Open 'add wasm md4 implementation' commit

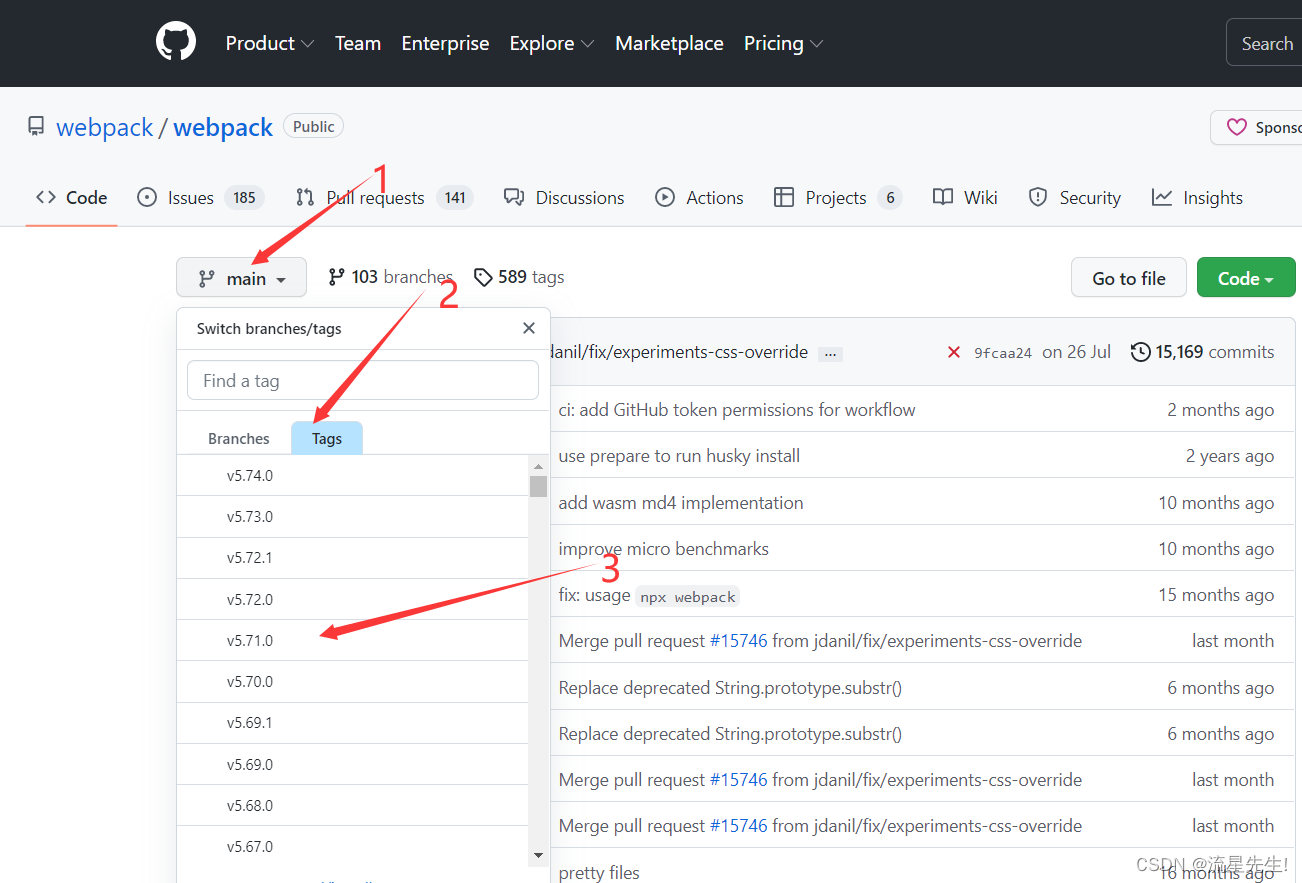pos(681,503)
